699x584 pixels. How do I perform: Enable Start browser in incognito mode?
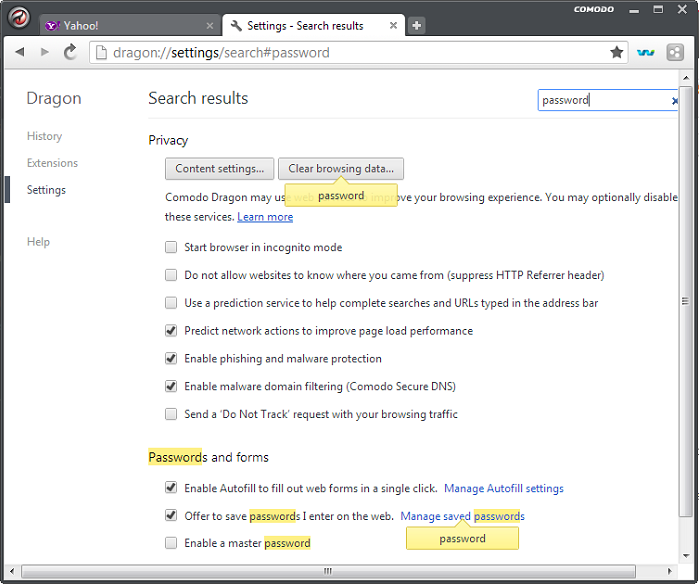point(171,247)
